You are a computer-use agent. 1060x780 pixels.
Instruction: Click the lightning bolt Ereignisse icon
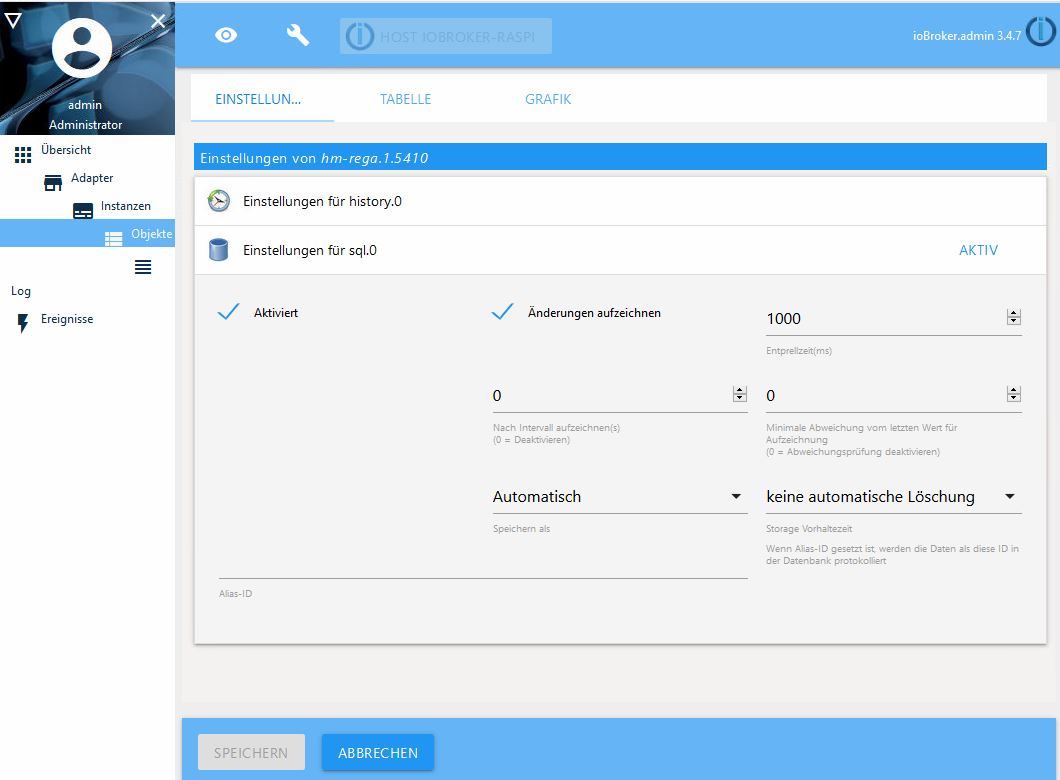[x=23, y=324]
